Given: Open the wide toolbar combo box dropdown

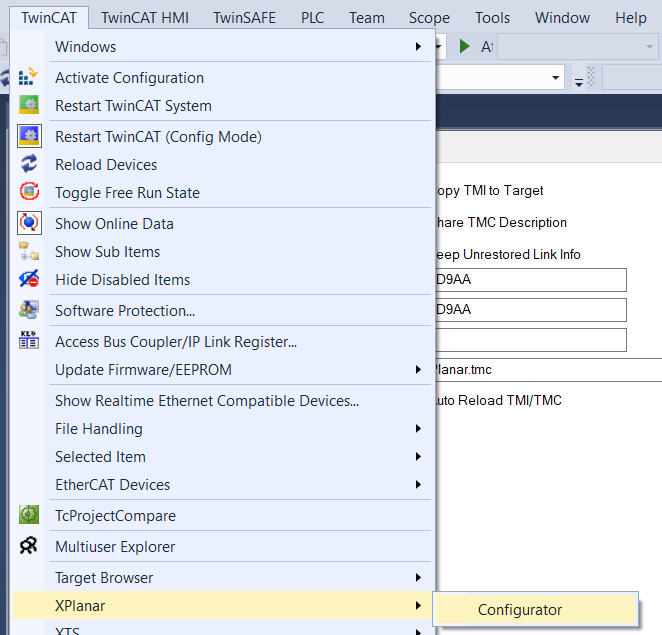Looking at the screenshot, I should [x=556, y=77].
